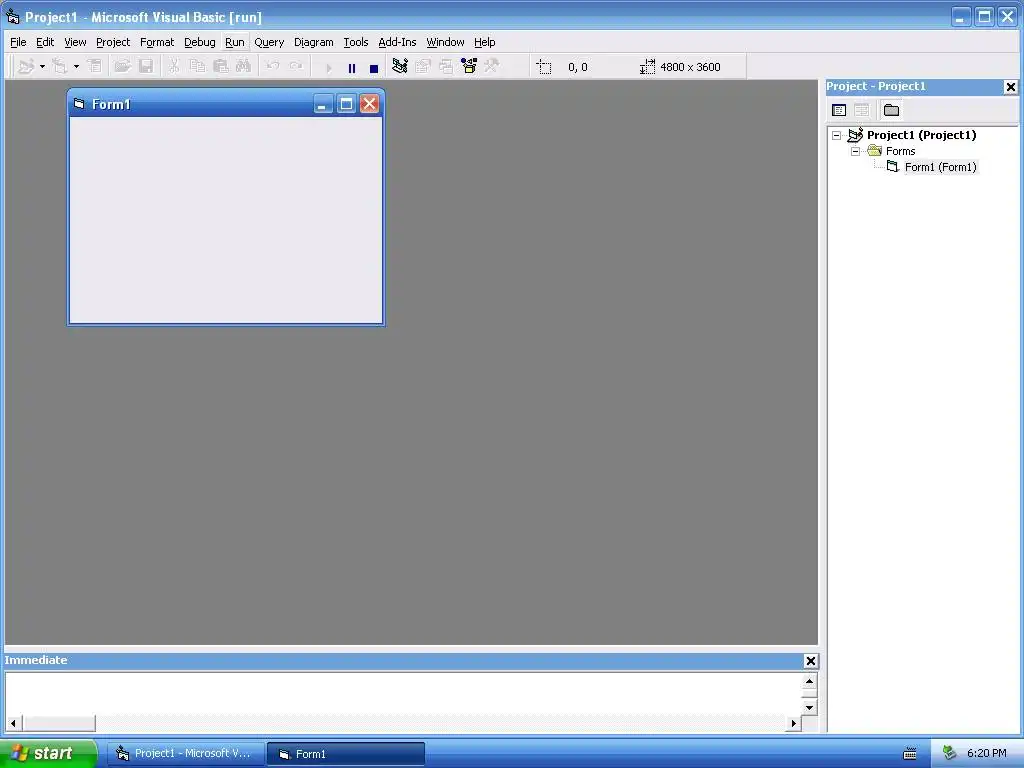
Task: Click the Open Project folder icon
Action: 122,67
